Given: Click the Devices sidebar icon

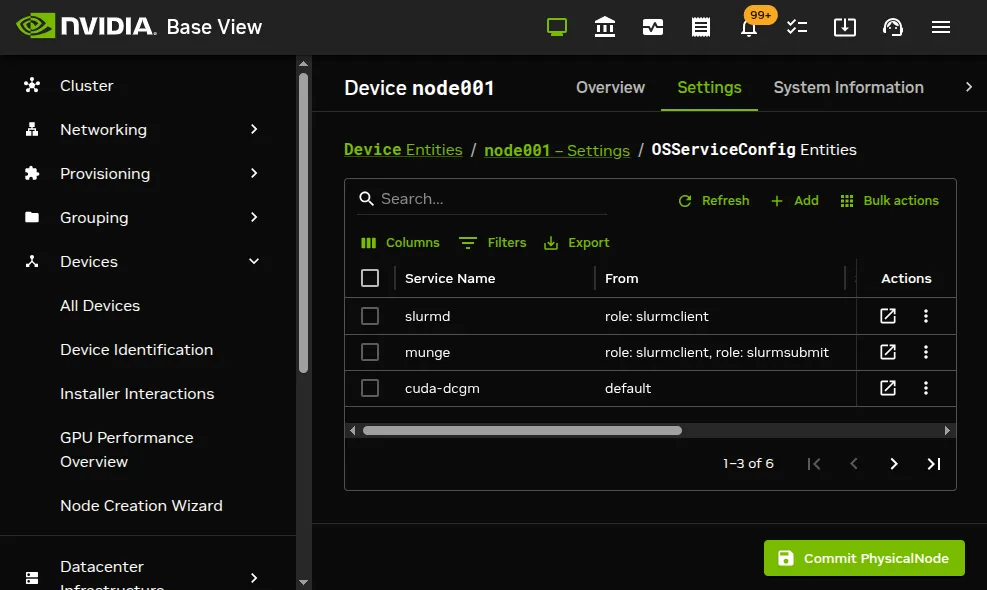Looking at the screenshot, I should click(x=32, y=261).
